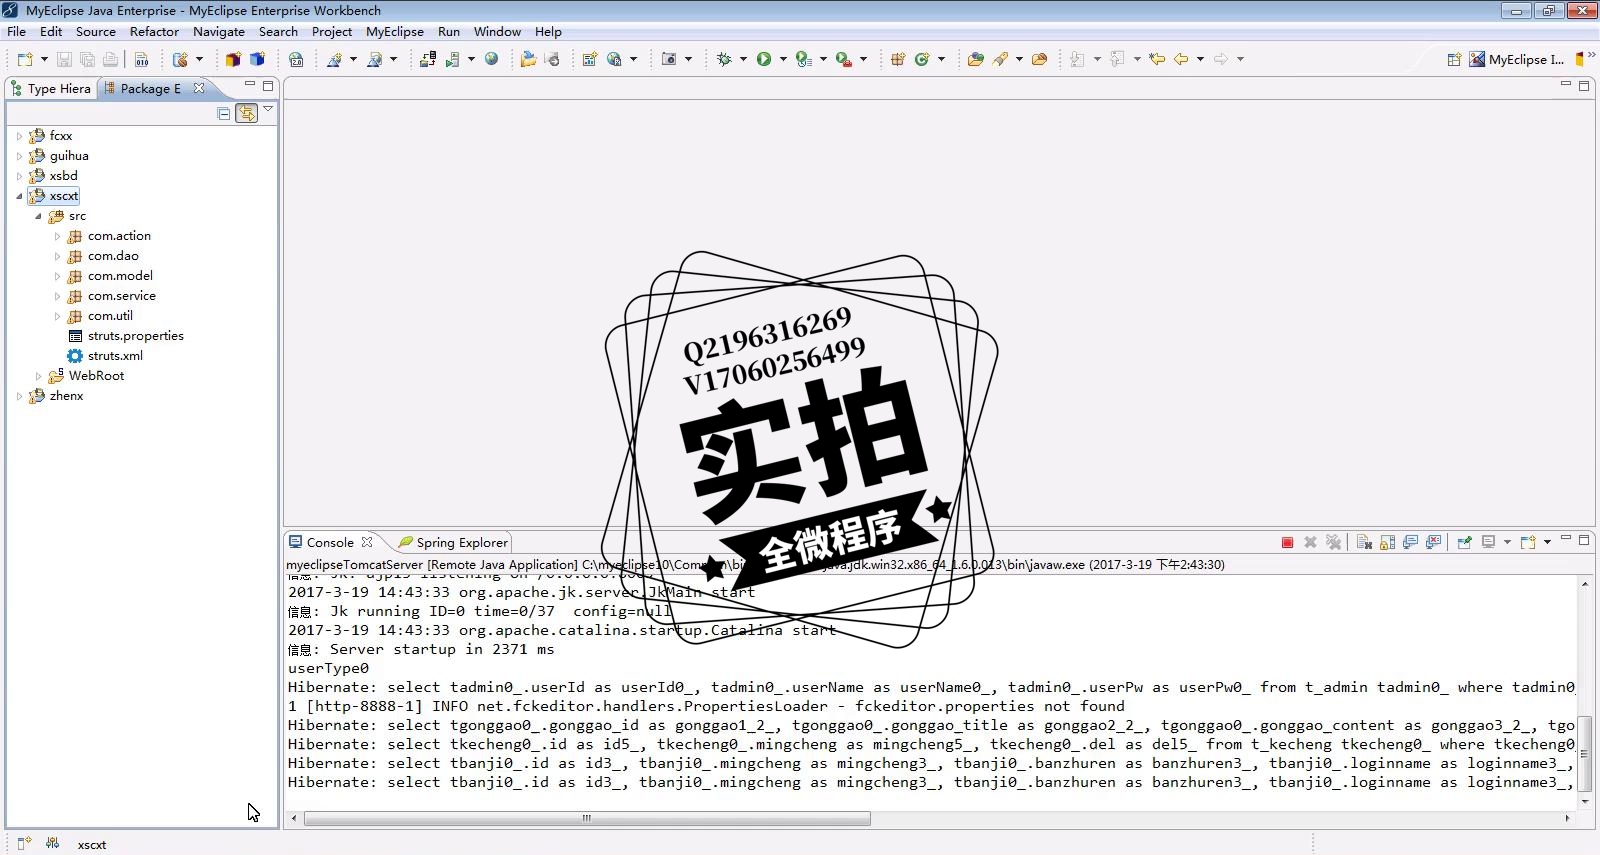Click the Save icon in toolbar

64,59
